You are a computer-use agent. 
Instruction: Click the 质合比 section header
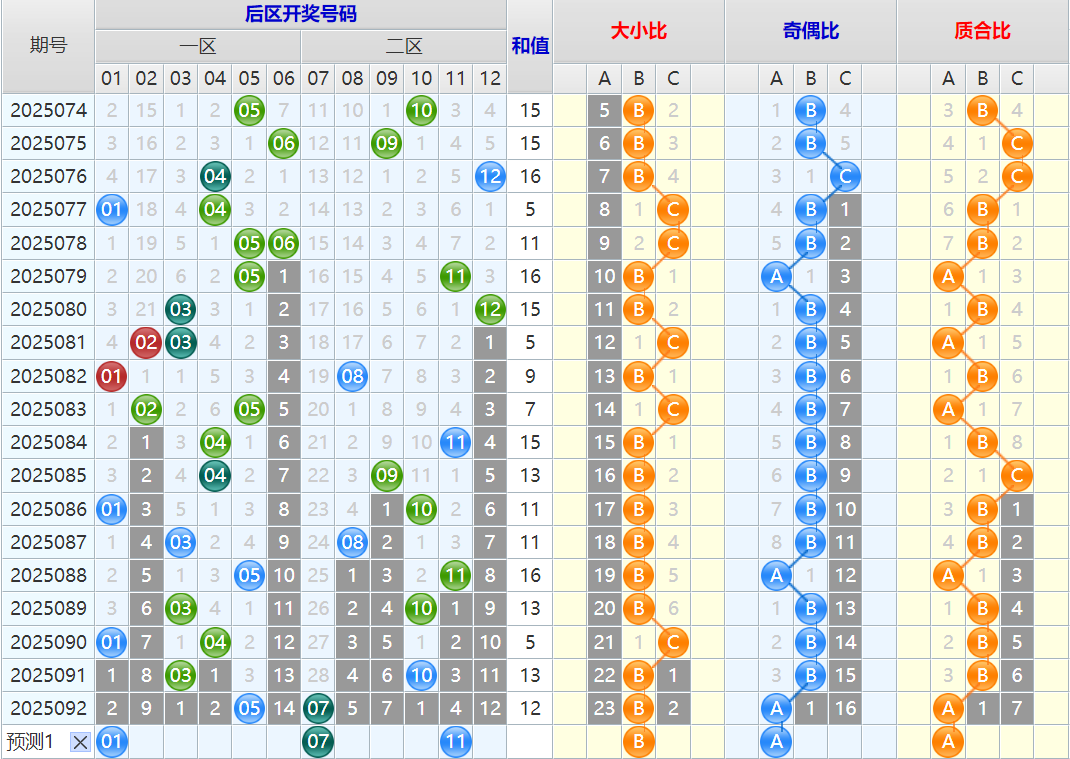(983, 31)
